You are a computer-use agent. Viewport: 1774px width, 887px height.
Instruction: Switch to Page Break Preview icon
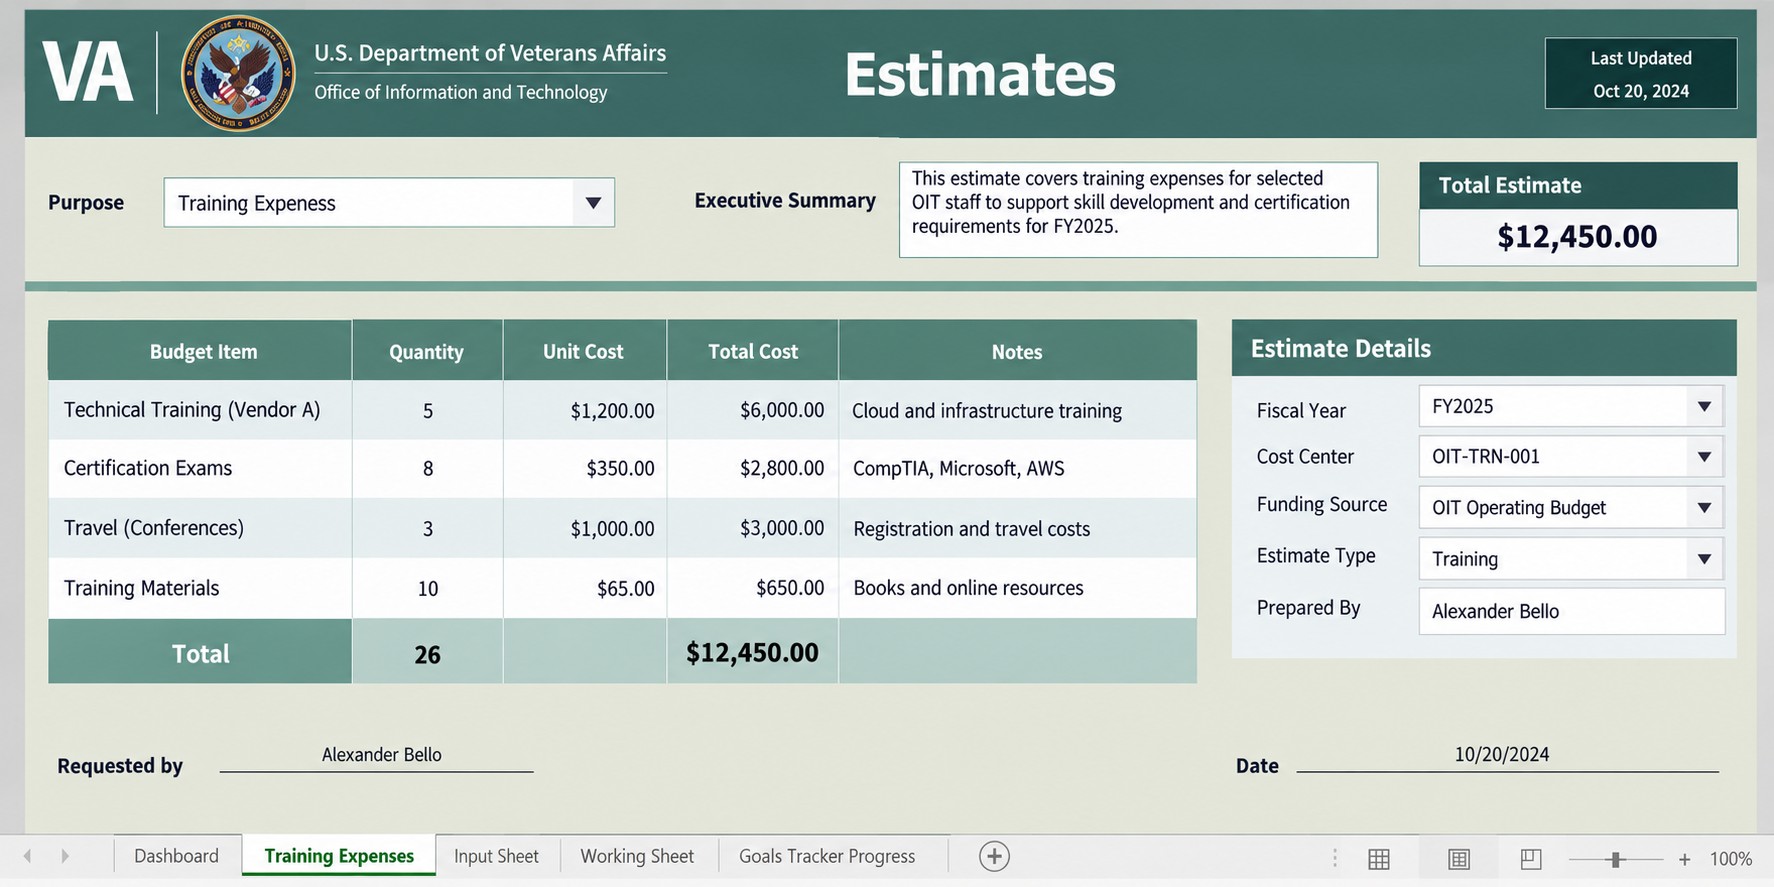click(1531, 858)
